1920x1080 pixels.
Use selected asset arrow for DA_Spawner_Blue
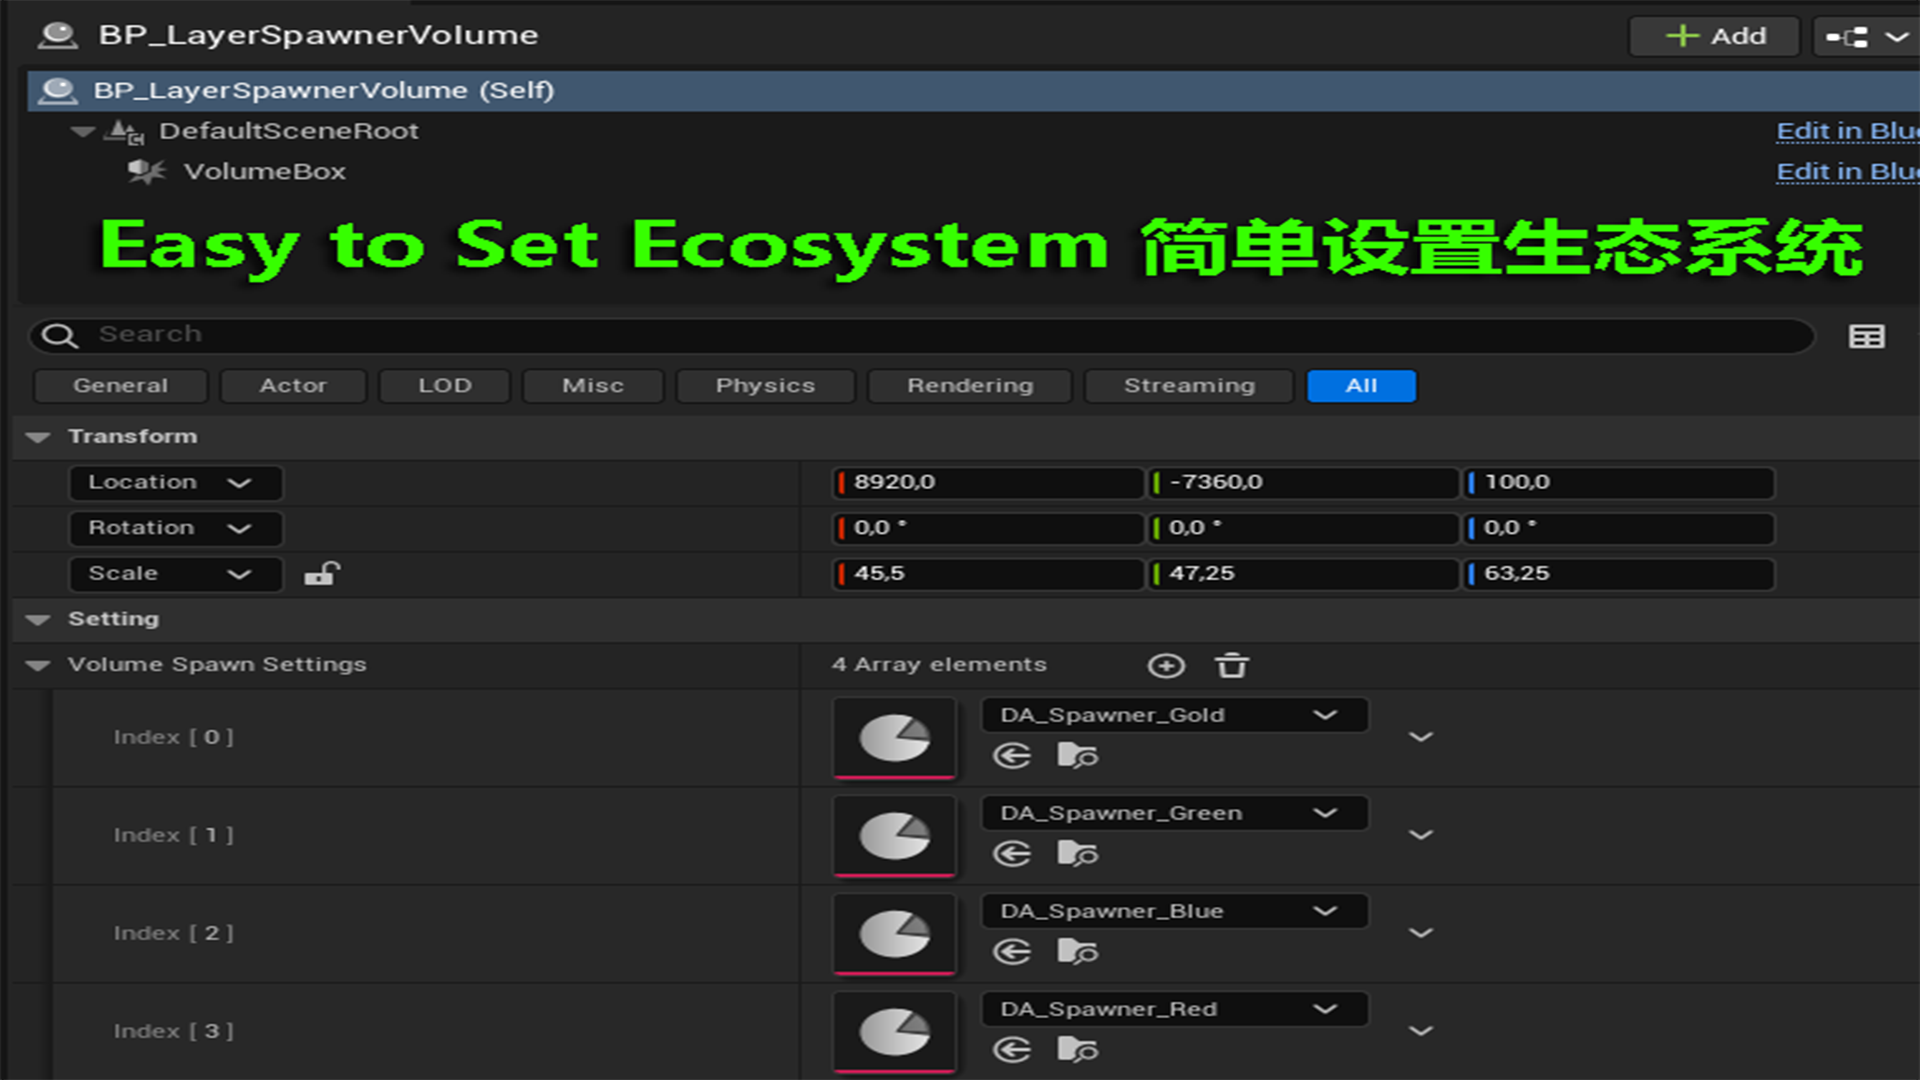point(1012,952)
